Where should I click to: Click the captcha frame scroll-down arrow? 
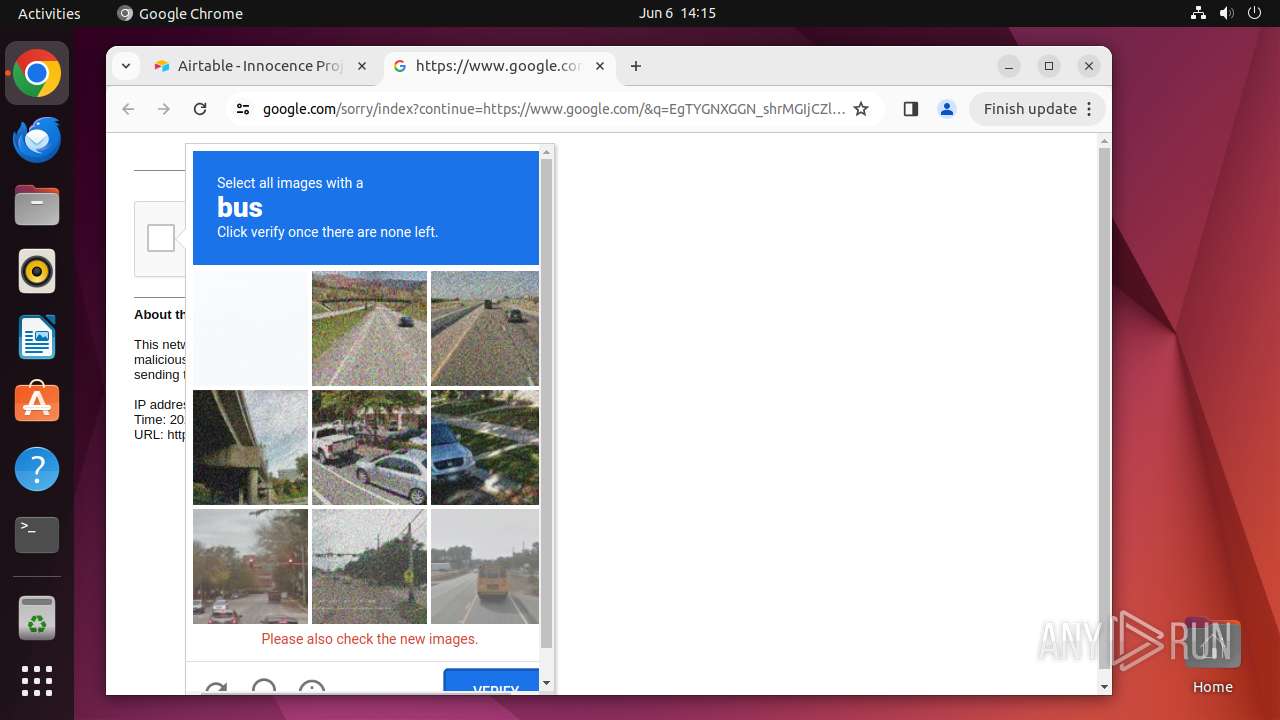pyautogui.click(x=546, y=683)
